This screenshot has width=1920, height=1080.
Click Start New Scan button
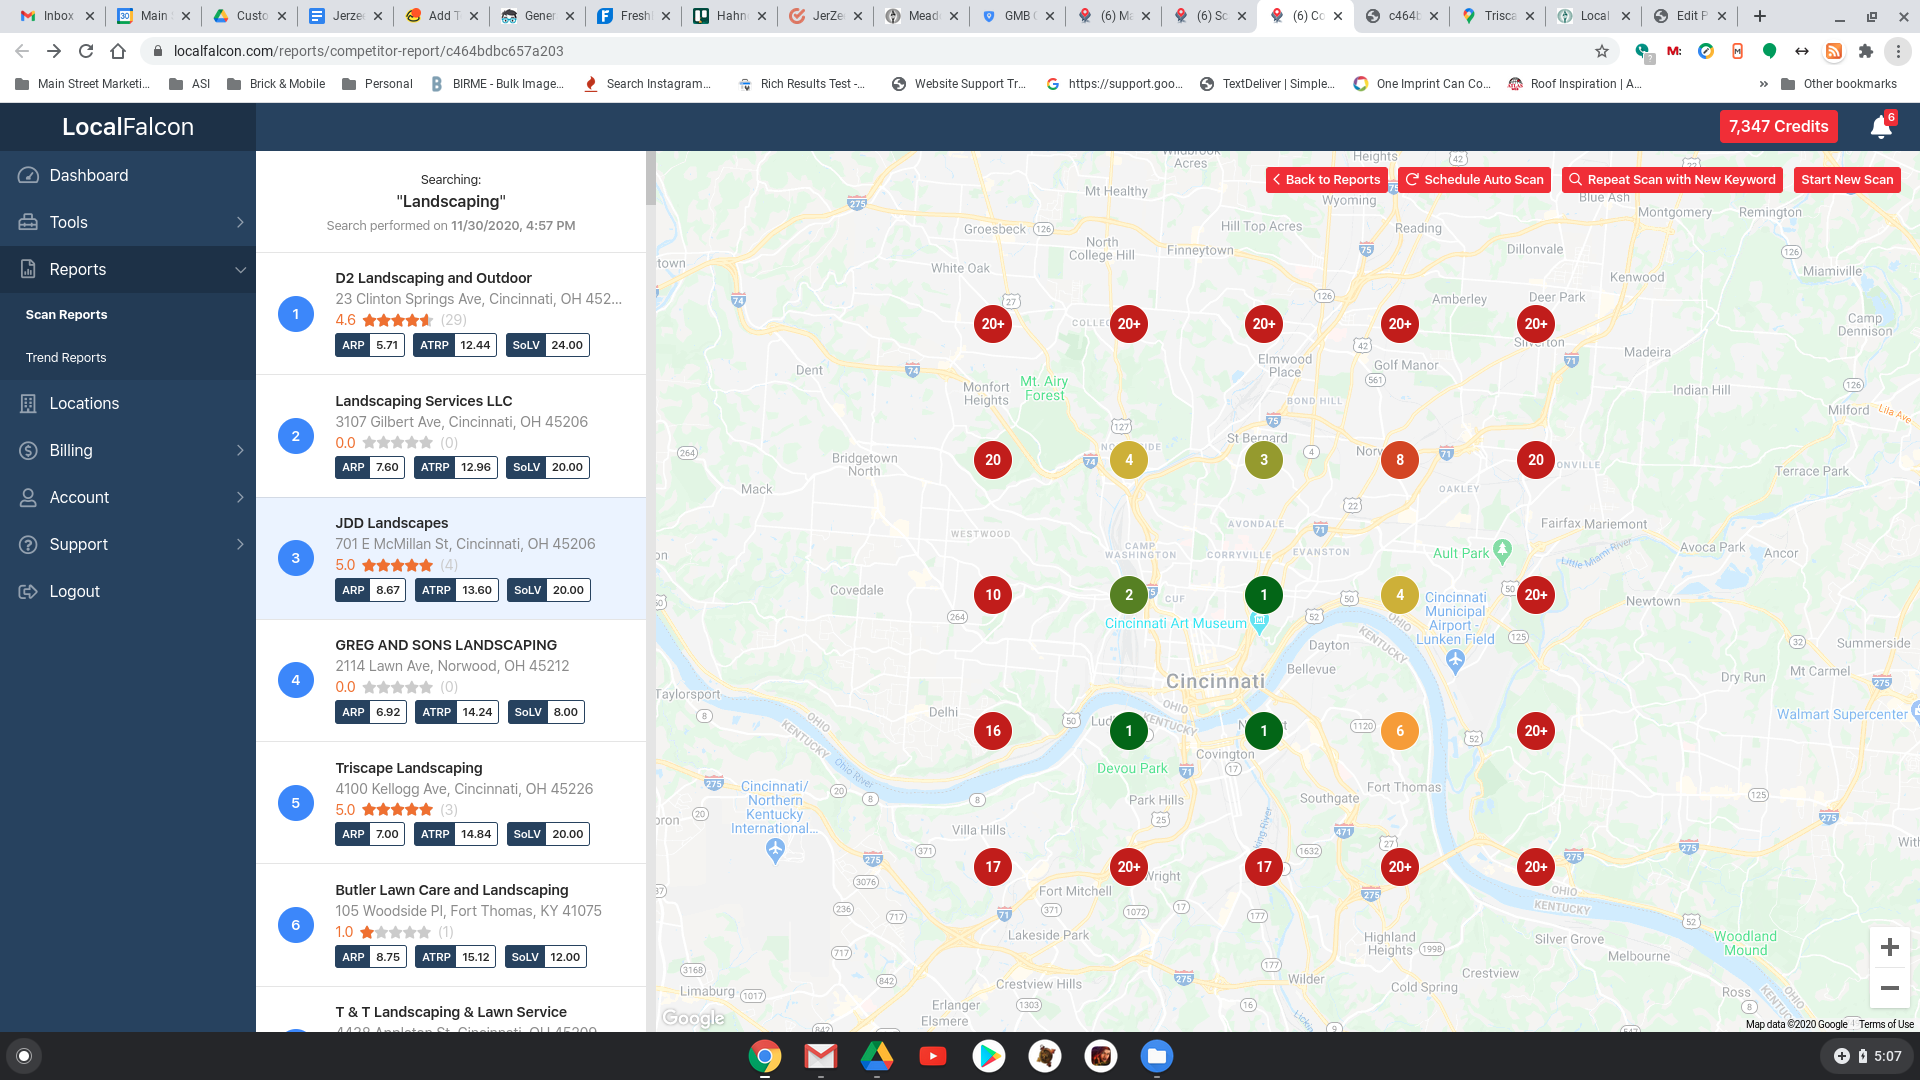tap(1846, 179)
